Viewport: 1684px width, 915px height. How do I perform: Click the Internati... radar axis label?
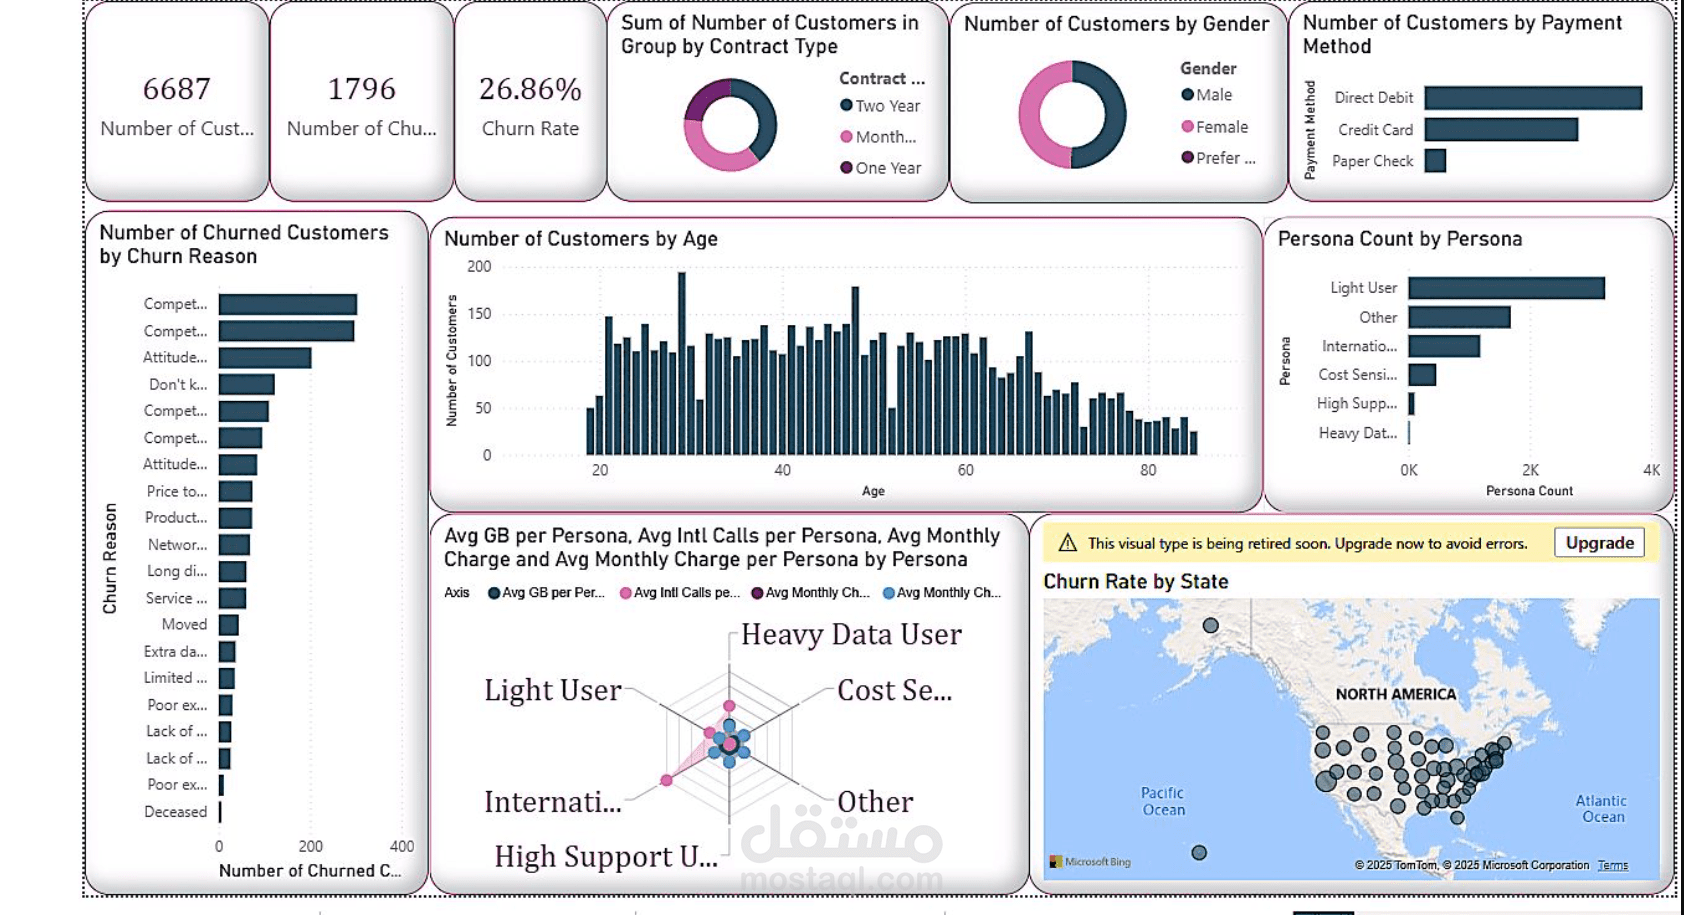tap(553, 802)
